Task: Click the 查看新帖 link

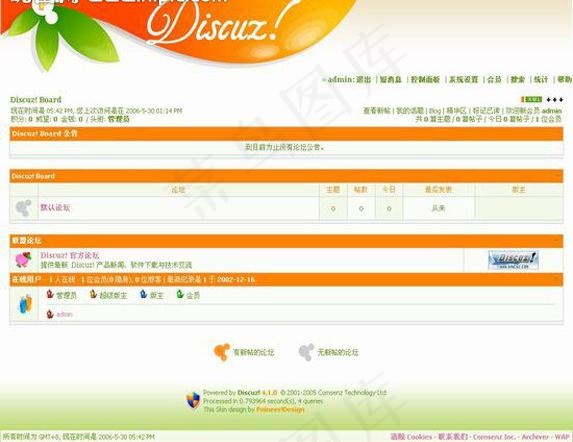Action: 377,110
